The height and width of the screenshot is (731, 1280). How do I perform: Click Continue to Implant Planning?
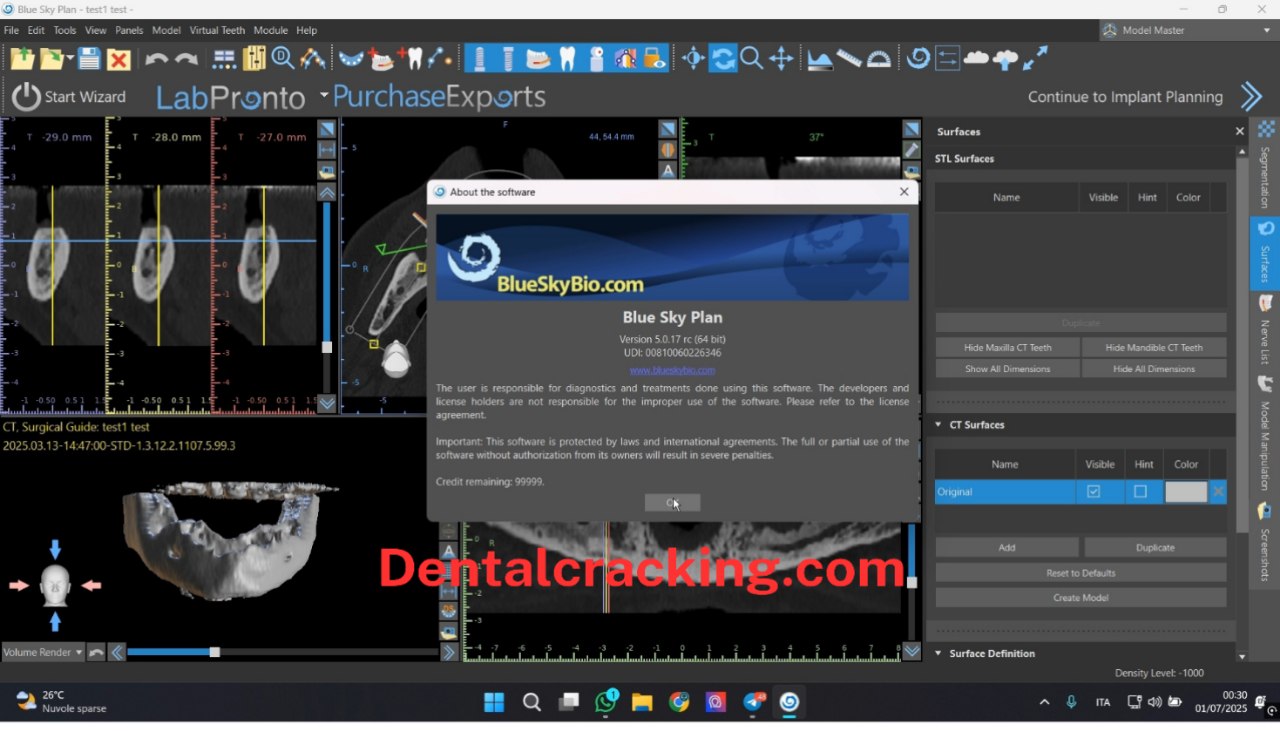tap(1125, 97)
